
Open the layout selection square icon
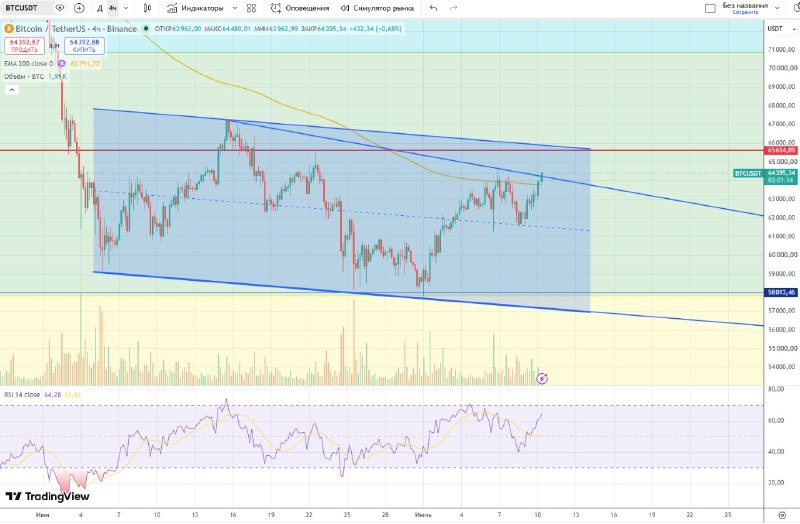tap(710, 8)
